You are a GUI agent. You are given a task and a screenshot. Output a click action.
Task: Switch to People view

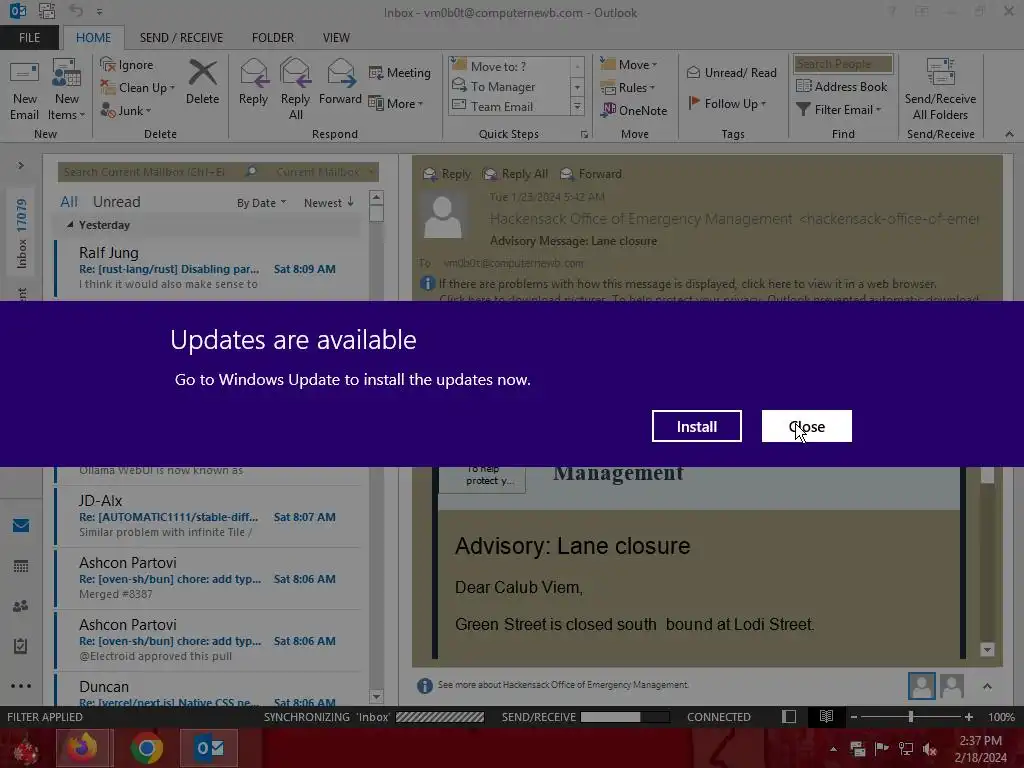pyautogui.click(x=21, y=606)
